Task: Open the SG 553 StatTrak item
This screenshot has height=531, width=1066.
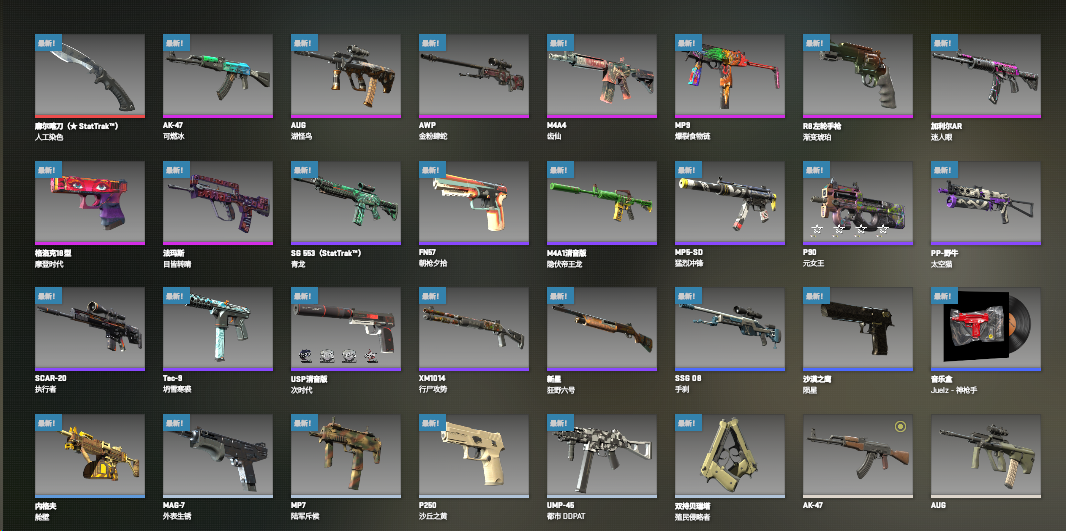Action: click(x=345, y=203)
